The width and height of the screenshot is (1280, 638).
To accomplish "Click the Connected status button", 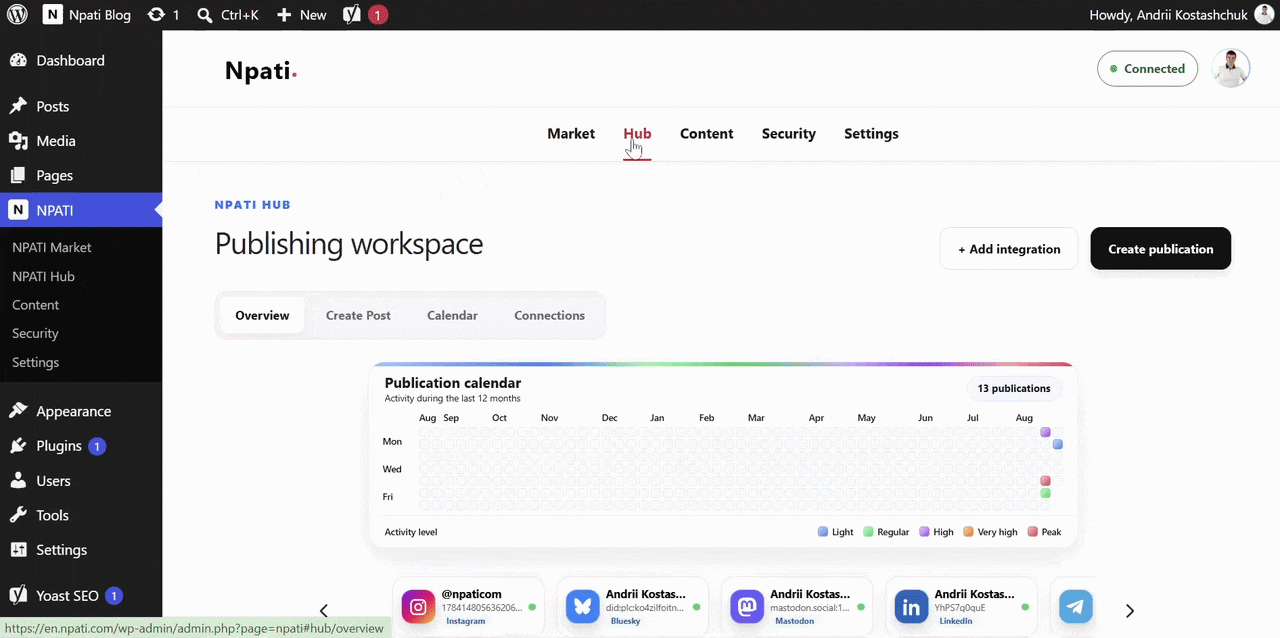I will point(1147,69).
